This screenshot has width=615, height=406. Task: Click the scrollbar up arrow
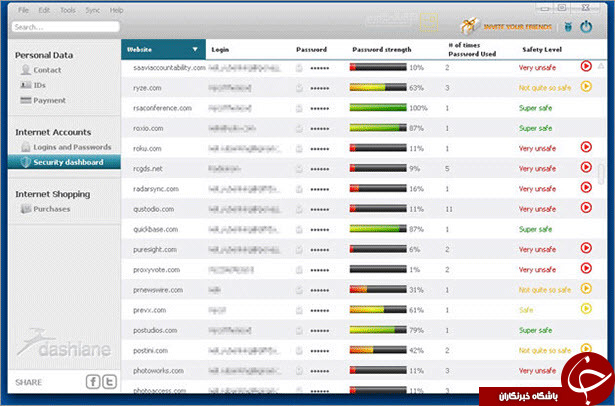click(x=601, y=66)
